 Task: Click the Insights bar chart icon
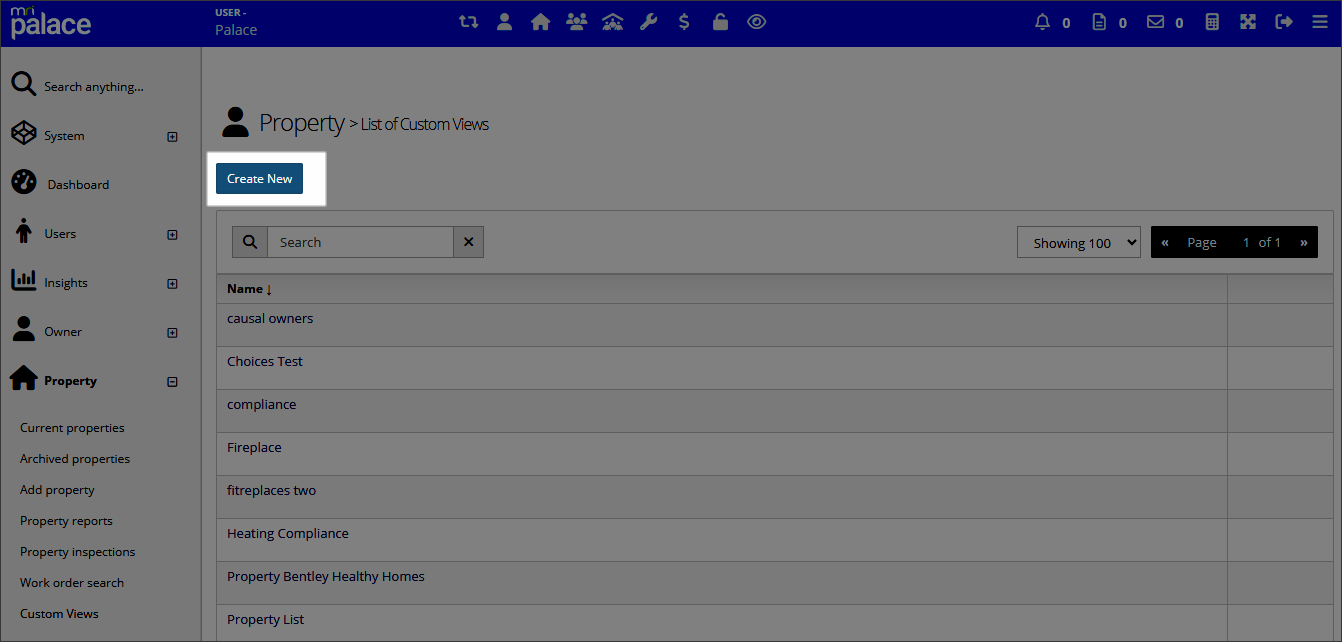pos(24,281)
